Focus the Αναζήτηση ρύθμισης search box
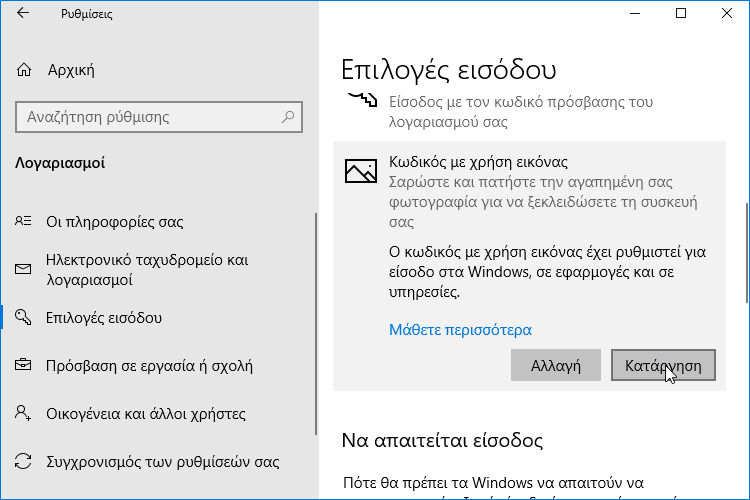Image resolution: width=750 pixels, height=500 pixels. (x=159, y=117)
